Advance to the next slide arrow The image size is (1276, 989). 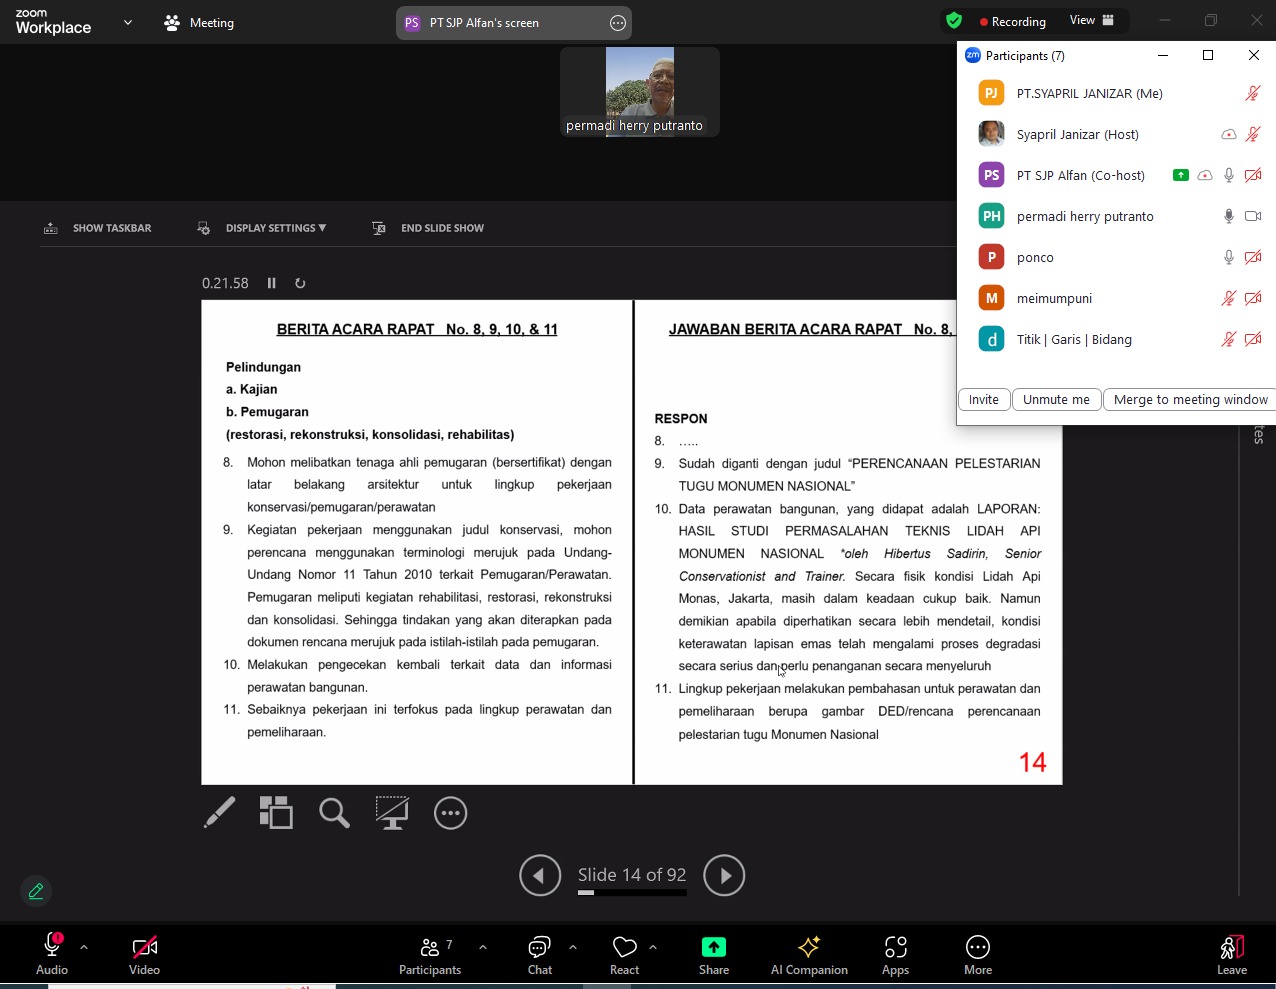724,876
